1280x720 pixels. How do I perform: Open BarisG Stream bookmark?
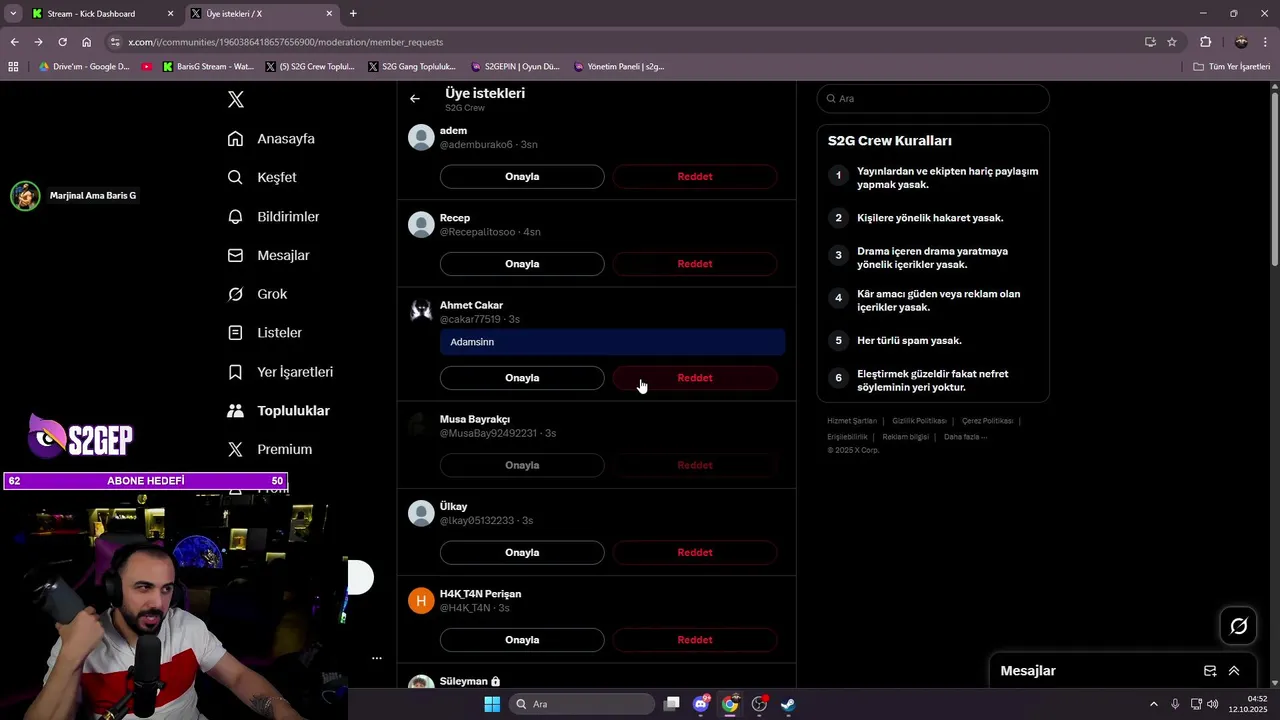pyautogui.click(x=208, y=67)
